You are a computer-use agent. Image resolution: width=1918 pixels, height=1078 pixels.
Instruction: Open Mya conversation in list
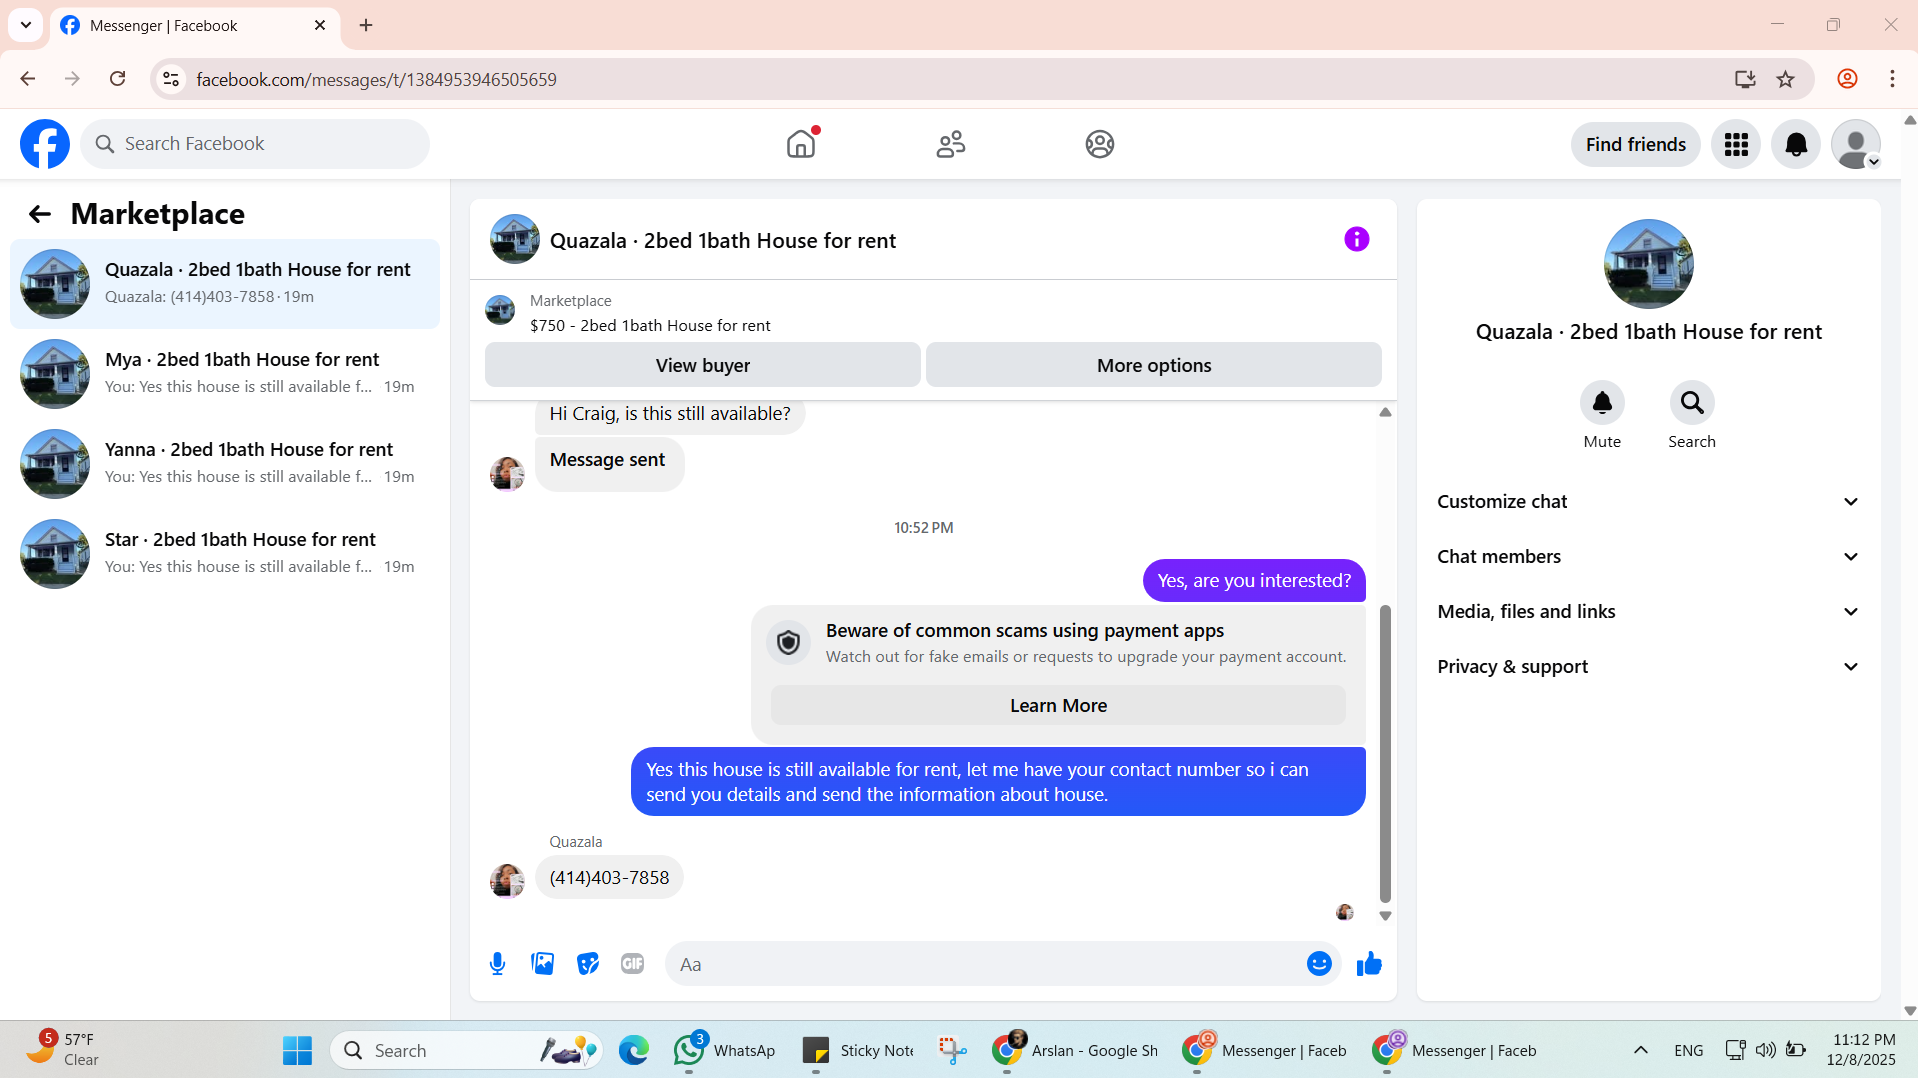tap(225, 374)
